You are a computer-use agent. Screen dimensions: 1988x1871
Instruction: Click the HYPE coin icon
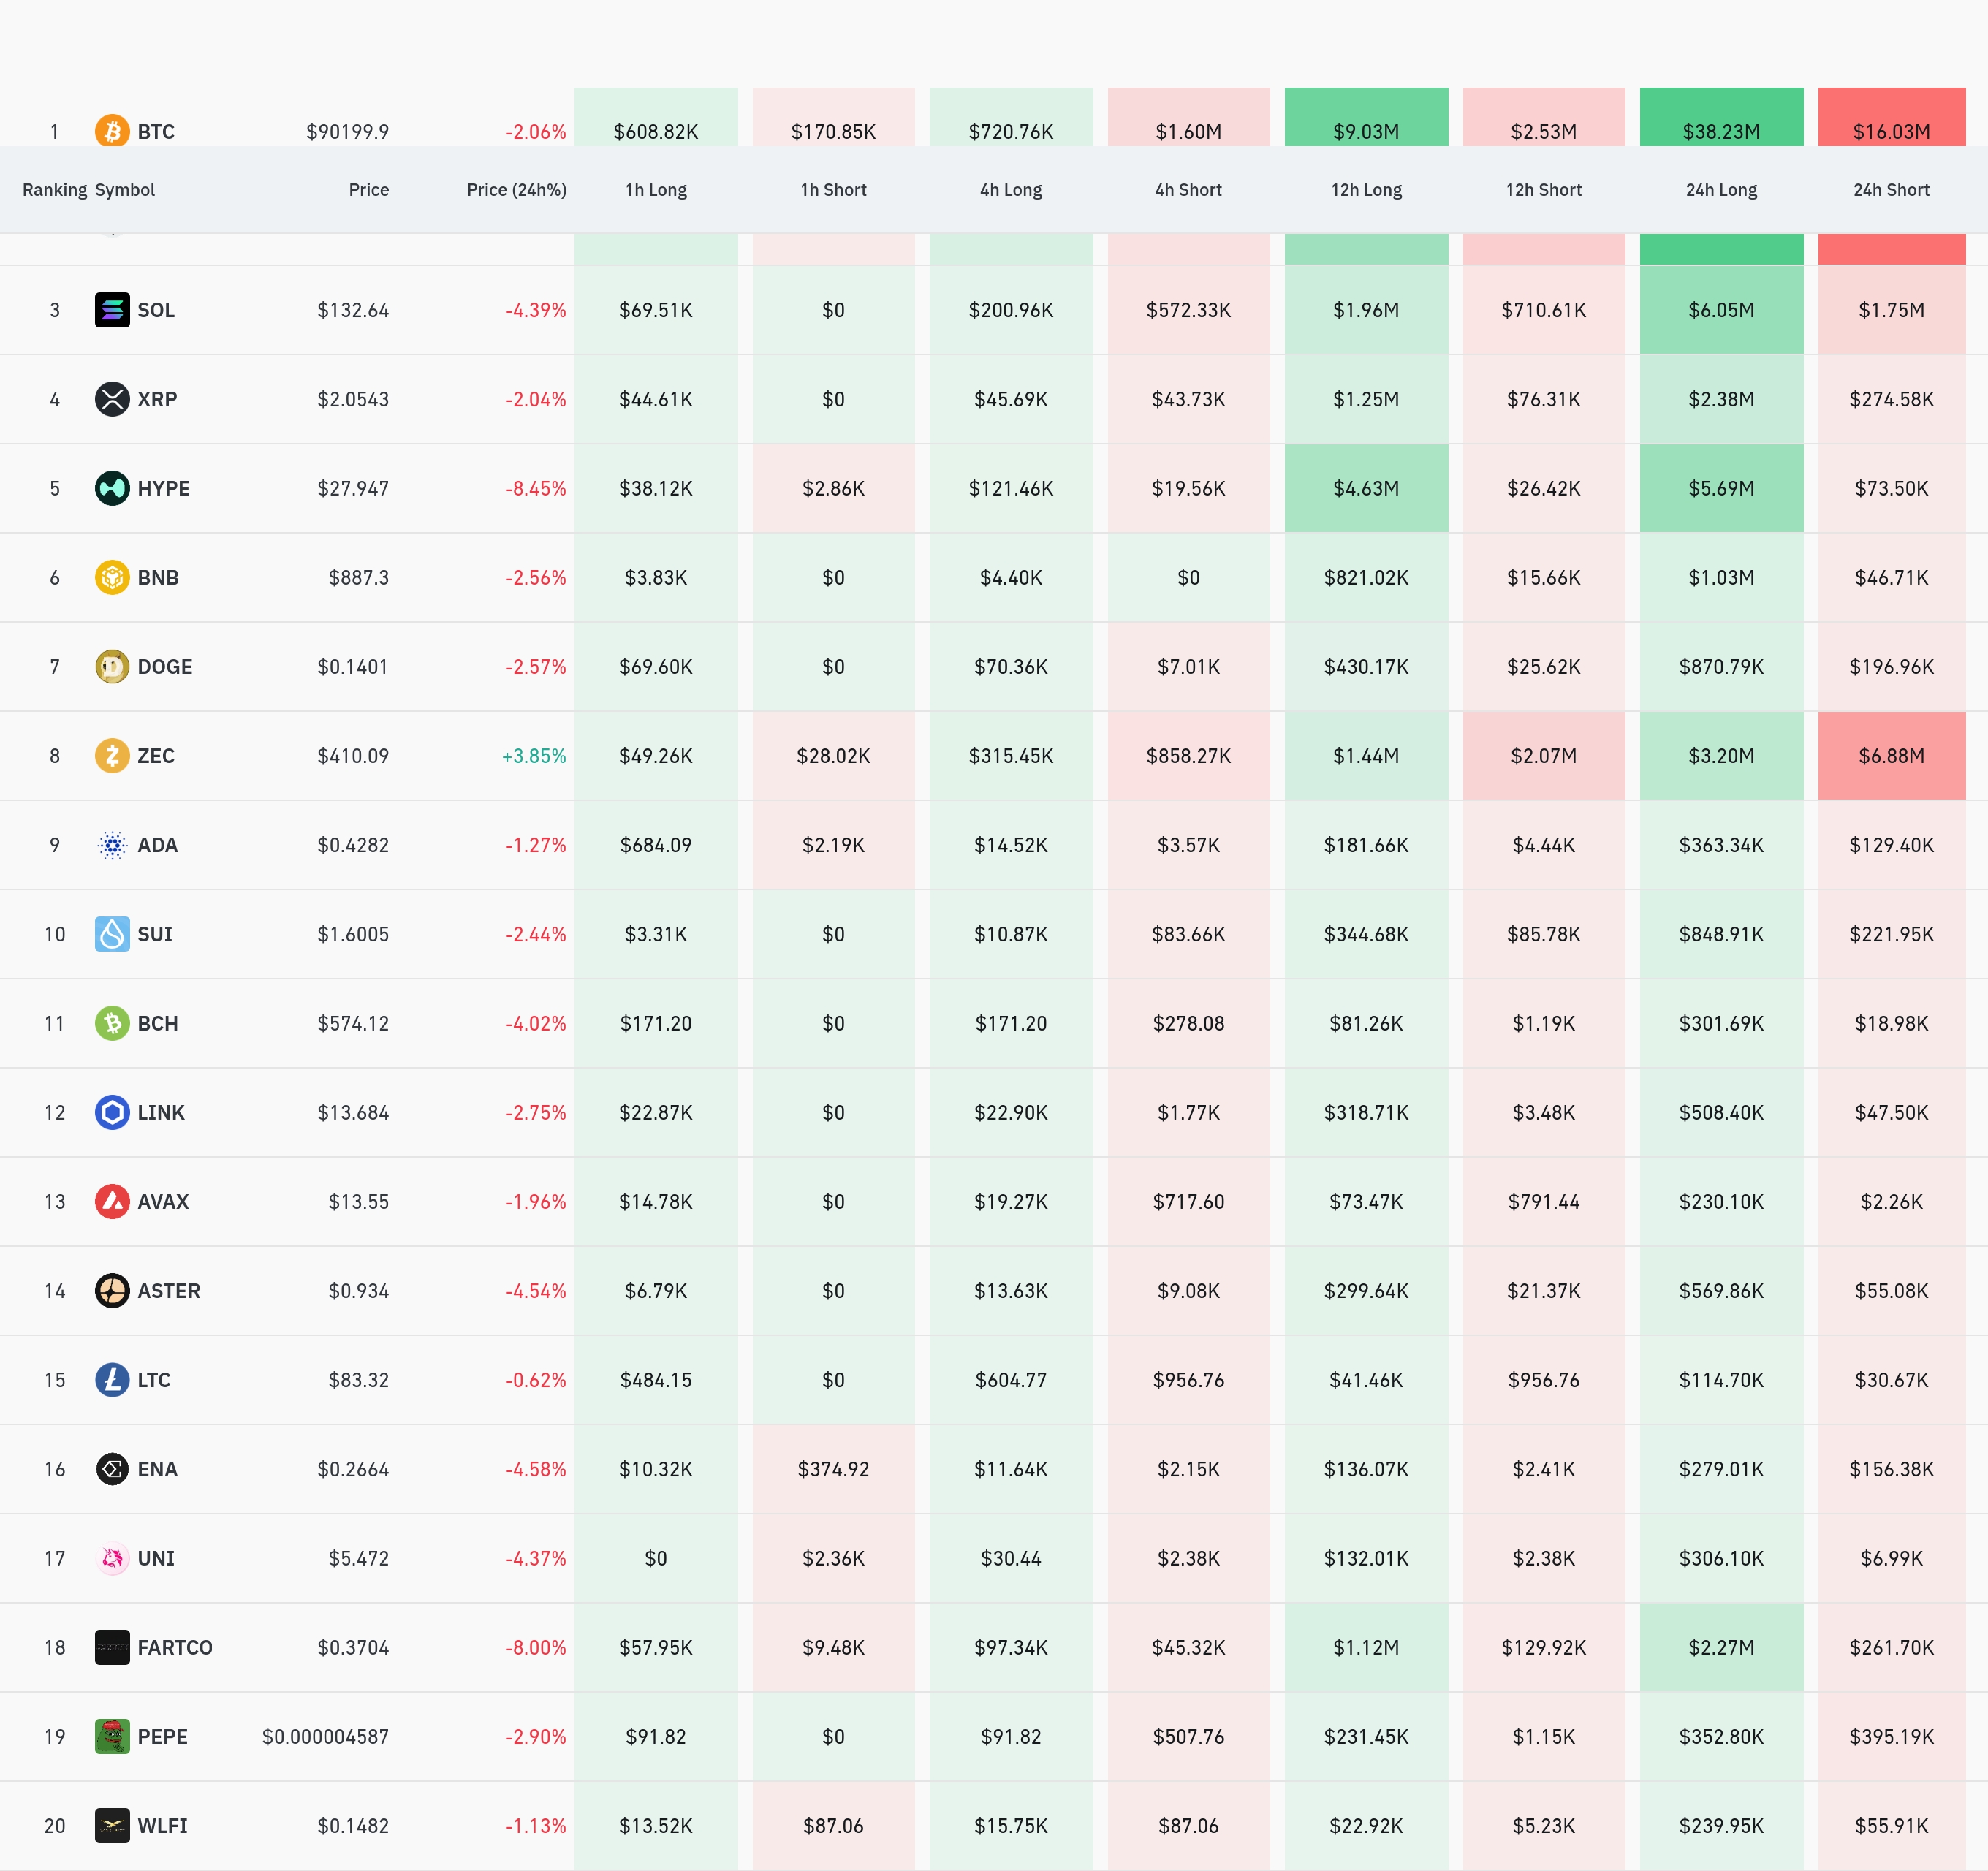click(x=112, y=488)
